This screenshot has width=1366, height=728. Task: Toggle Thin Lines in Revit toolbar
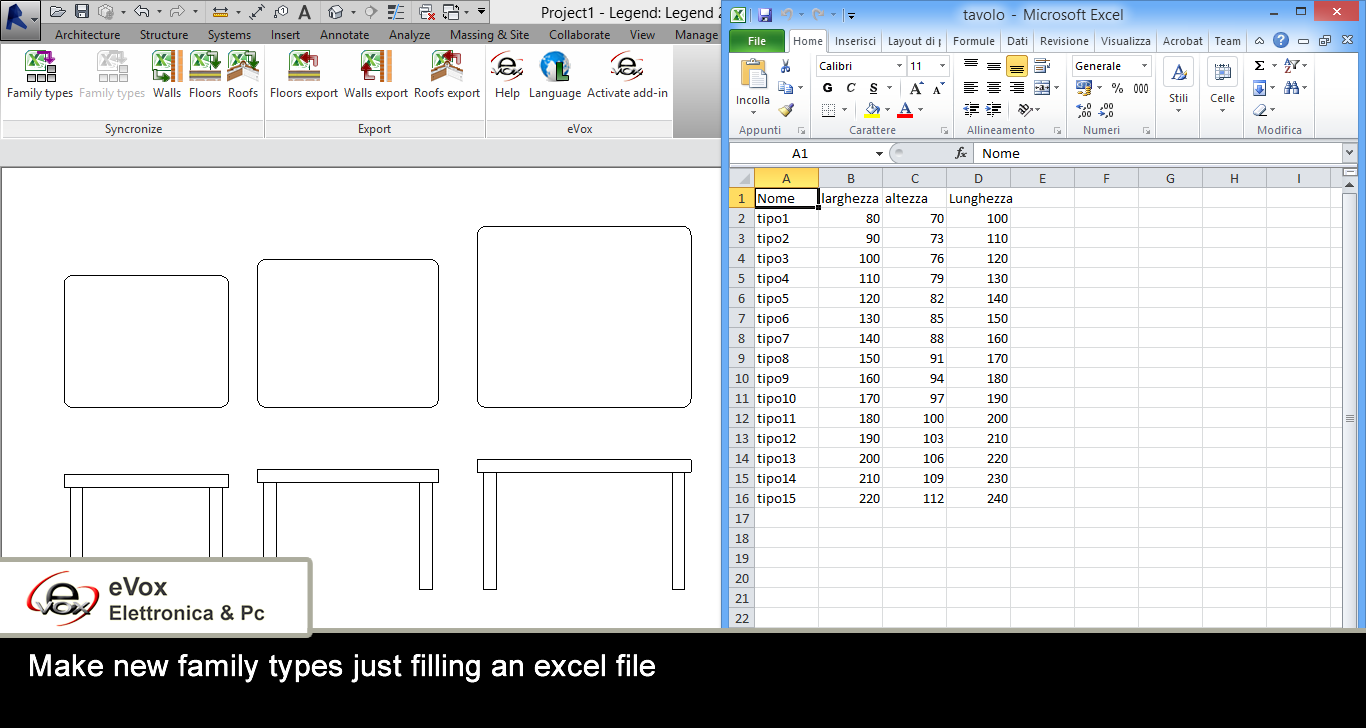(x=395, y=12)
